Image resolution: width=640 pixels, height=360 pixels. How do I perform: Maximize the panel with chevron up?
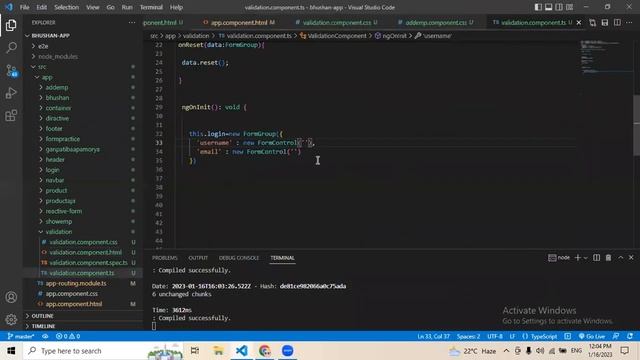click(x=620, y=258)
